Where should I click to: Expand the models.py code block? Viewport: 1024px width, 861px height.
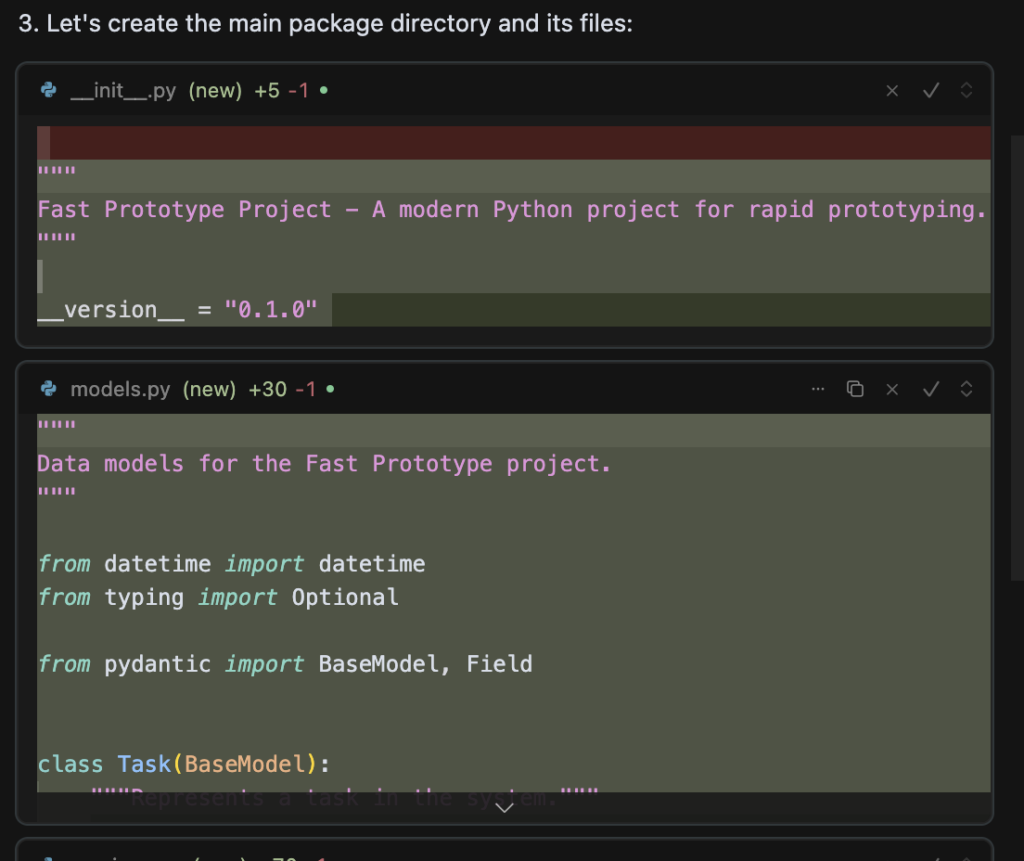click(967, 389)
